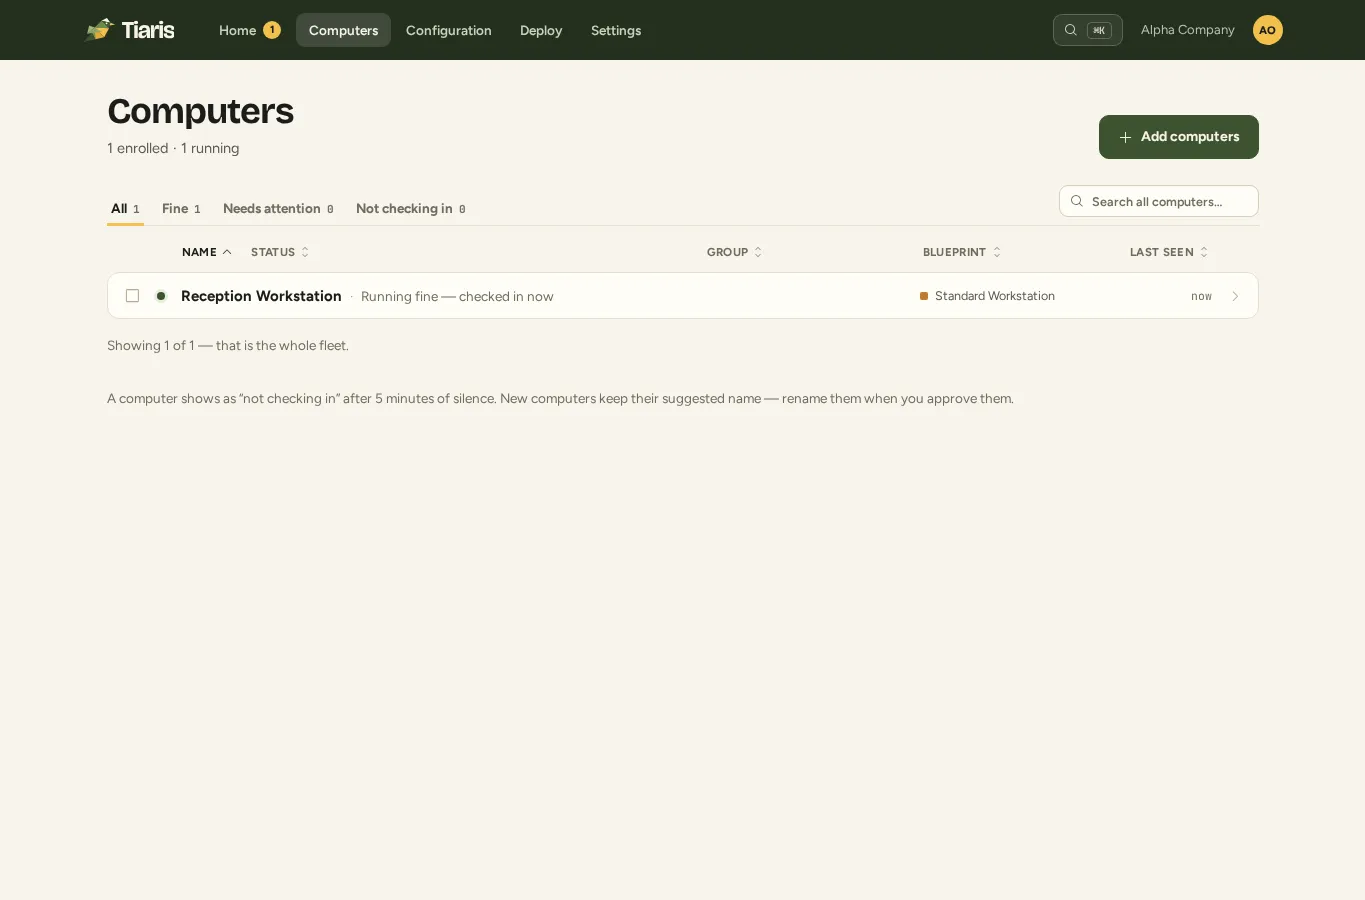Click the green status dot for Reception Workstation
Viewport: 1365px width, 900px height.
[x=161, y=296]
